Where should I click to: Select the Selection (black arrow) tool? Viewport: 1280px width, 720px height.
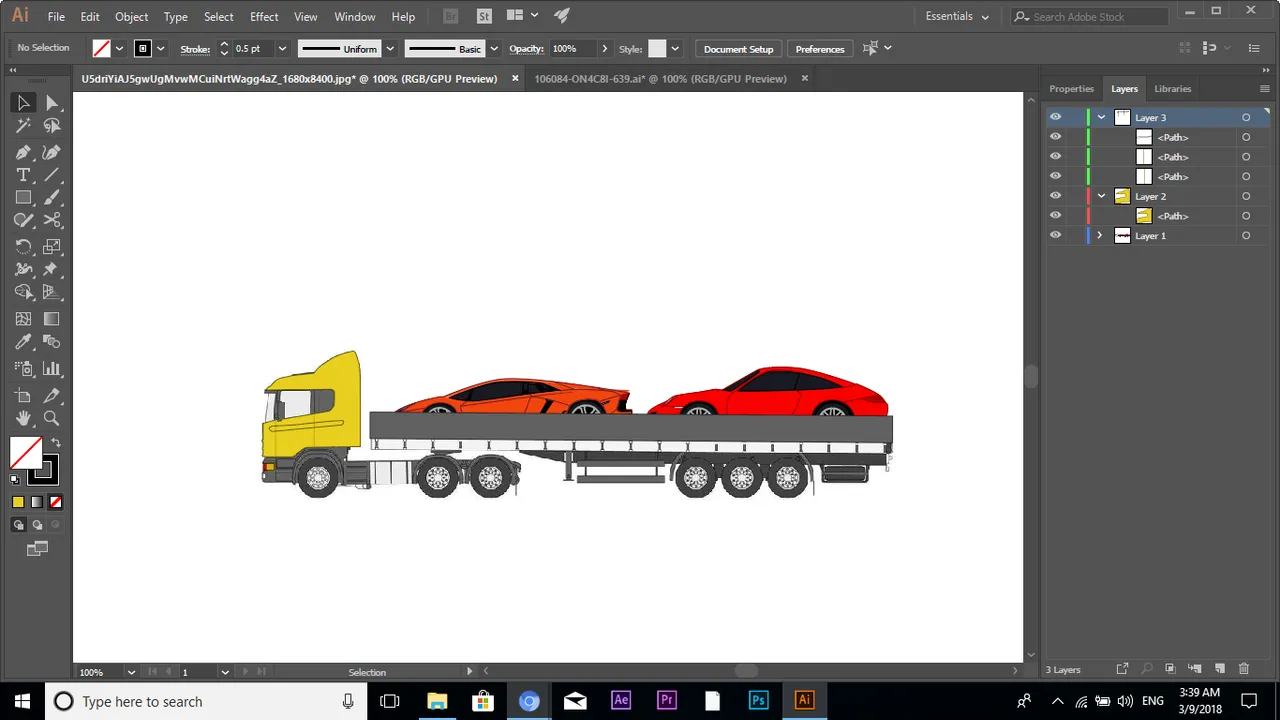click(x=23, y=103)
